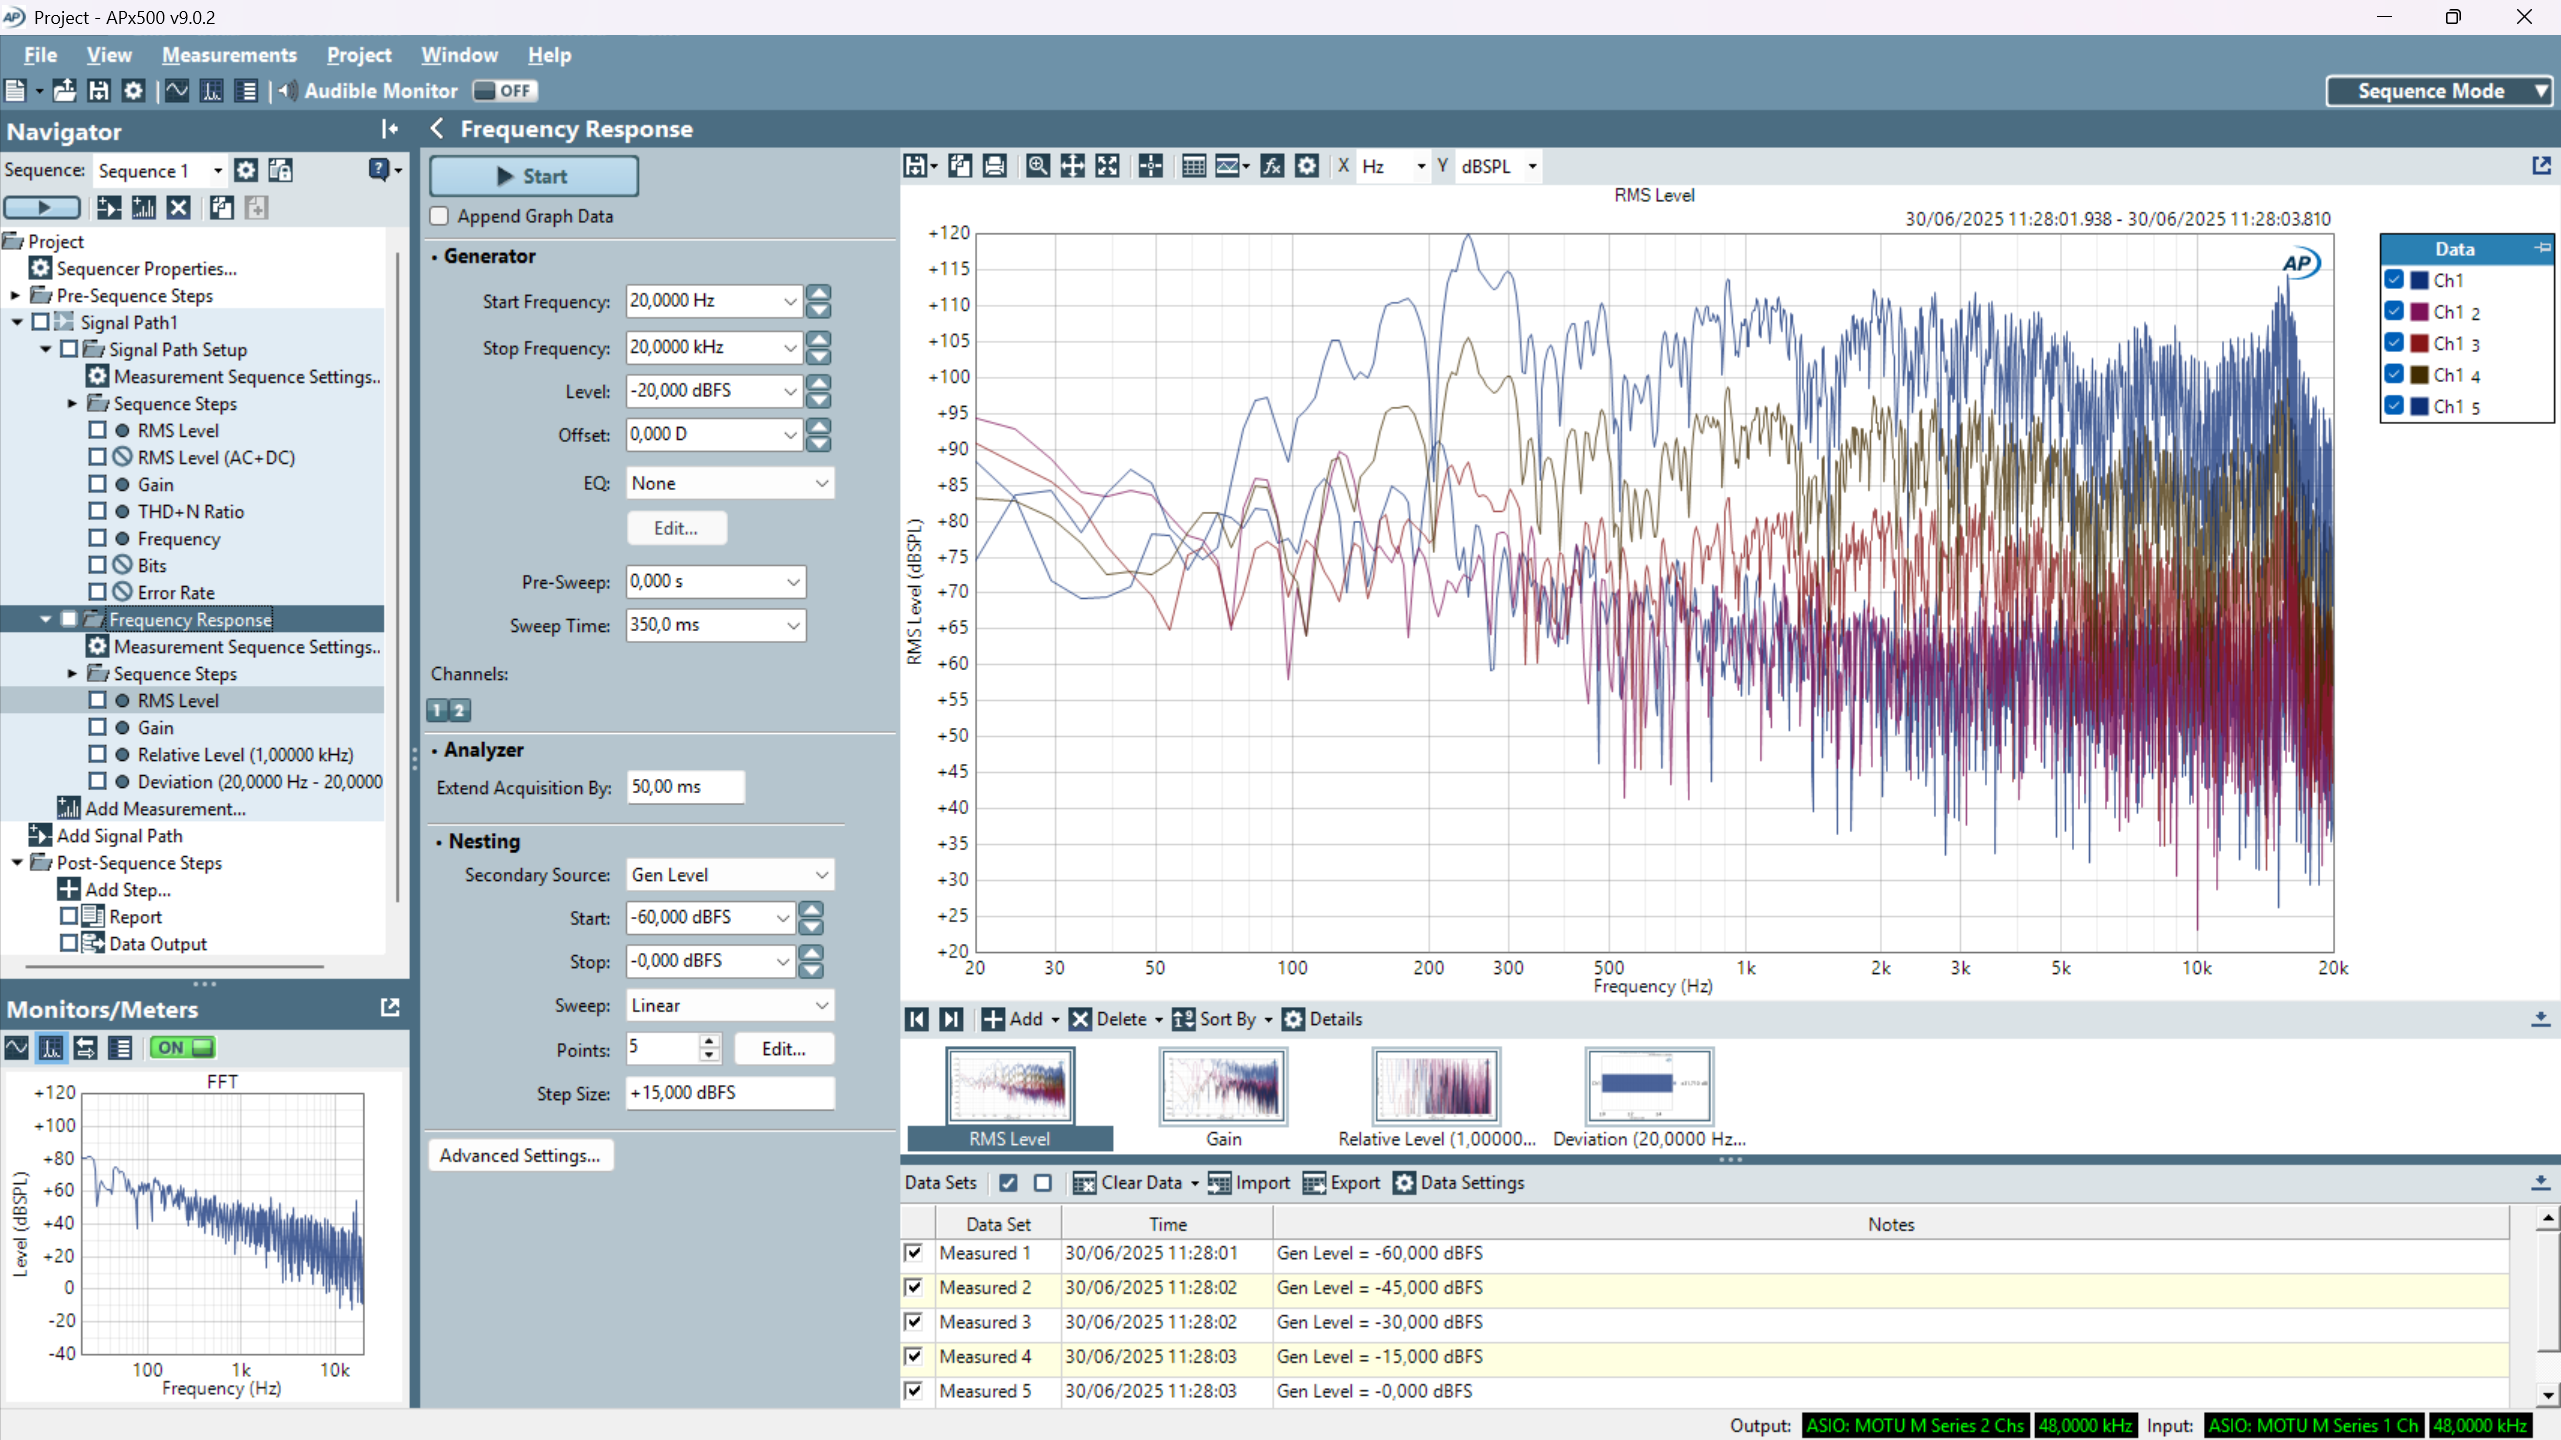Increase the Points stepper value

point(709,1041)
